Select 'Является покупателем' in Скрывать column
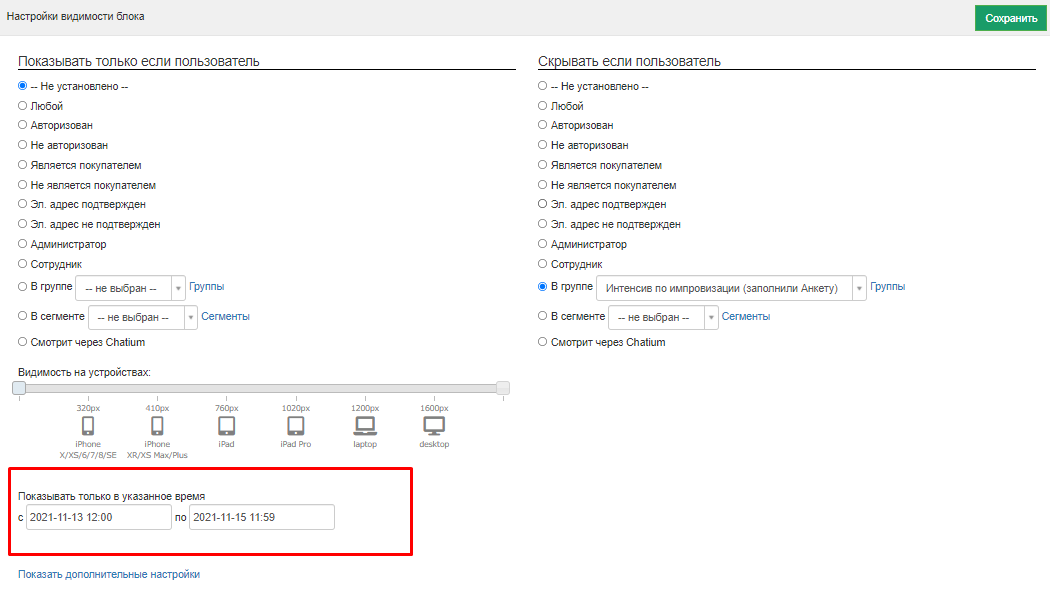Viewport: 1050px width, 592px height. pos(542,165)
